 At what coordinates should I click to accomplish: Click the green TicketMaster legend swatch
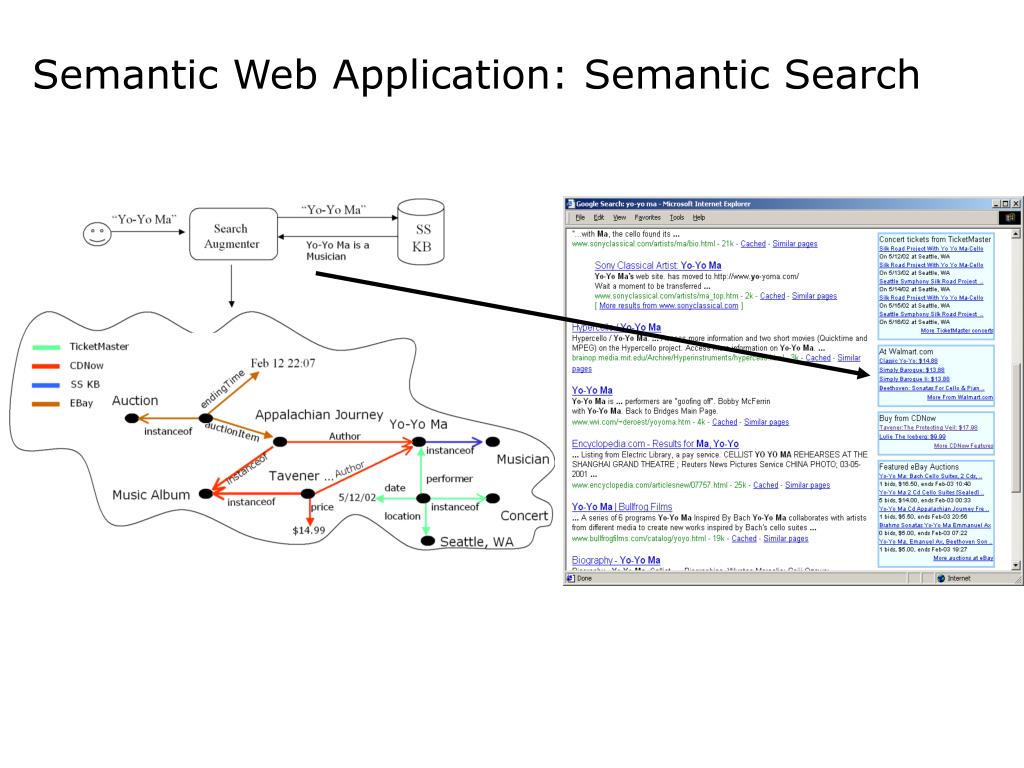(x=46, y=347)
